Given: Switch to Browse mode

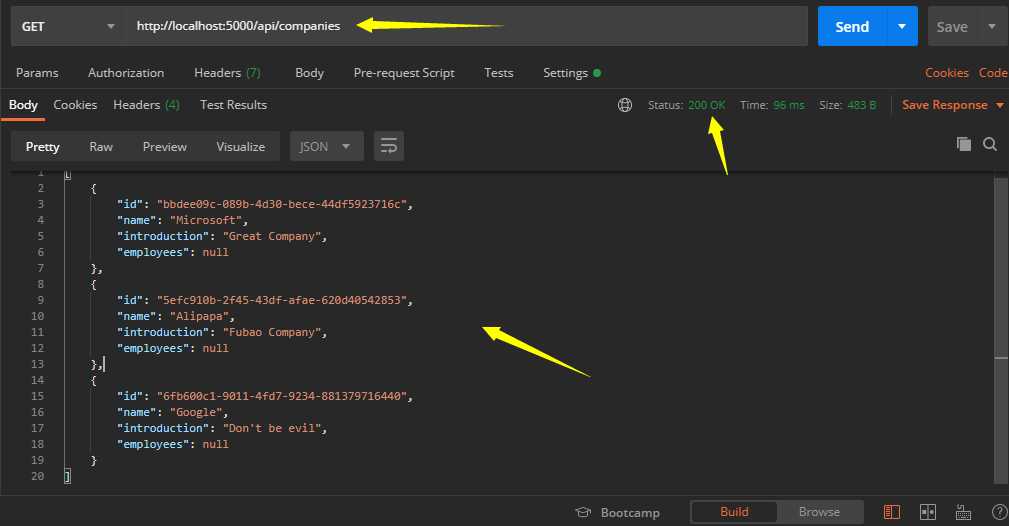Looking at the screenshot, I should pos(819,512).
